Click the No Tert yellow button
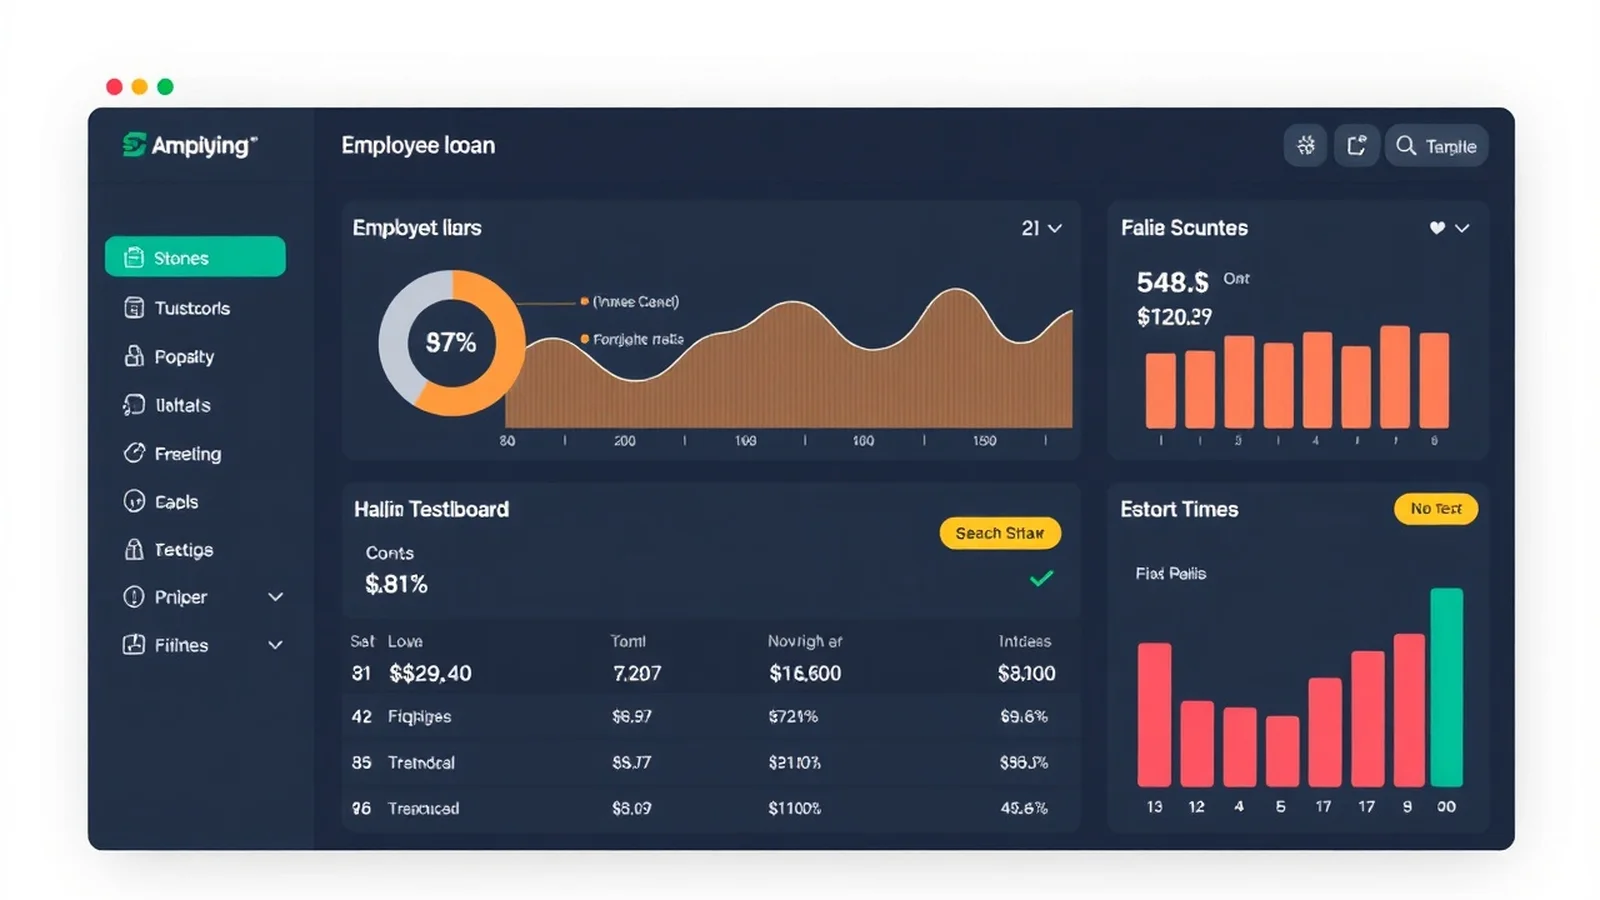The width and height of the screenshot is (1600, 900). pyautogui.click(x=1436, y=509)
